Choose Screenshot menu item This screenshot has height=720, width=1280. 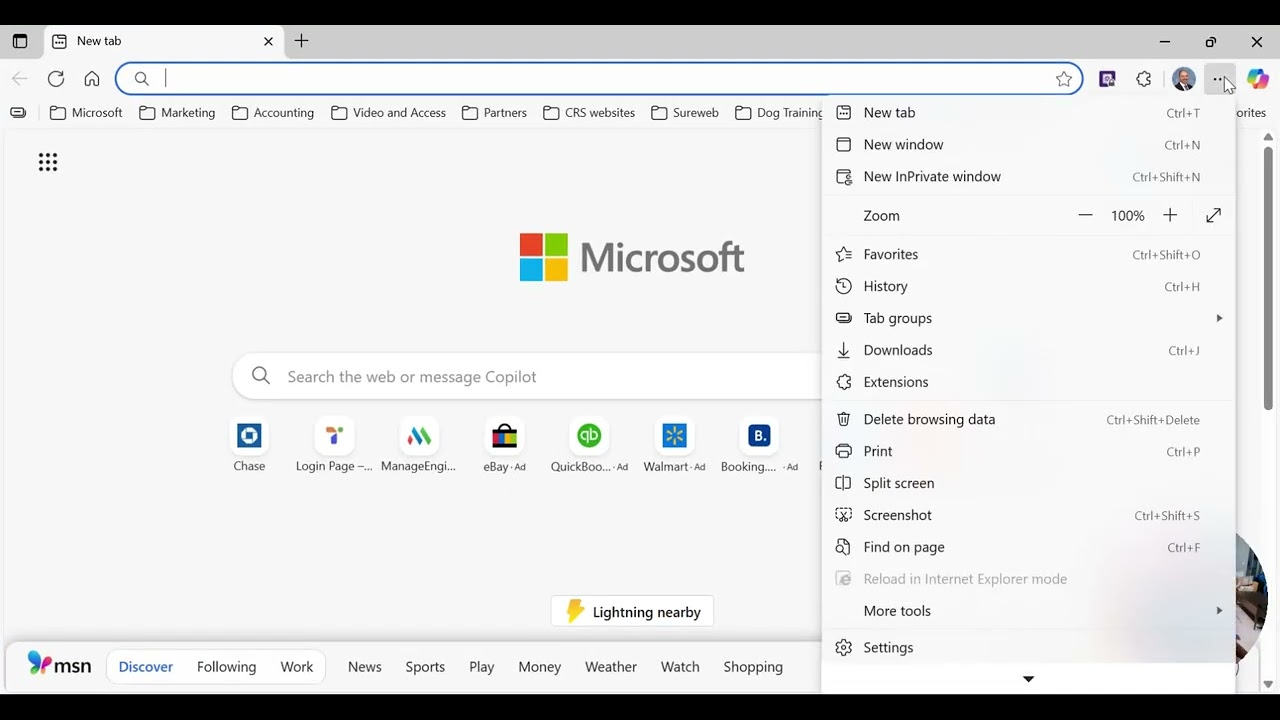coord(1028,516)
